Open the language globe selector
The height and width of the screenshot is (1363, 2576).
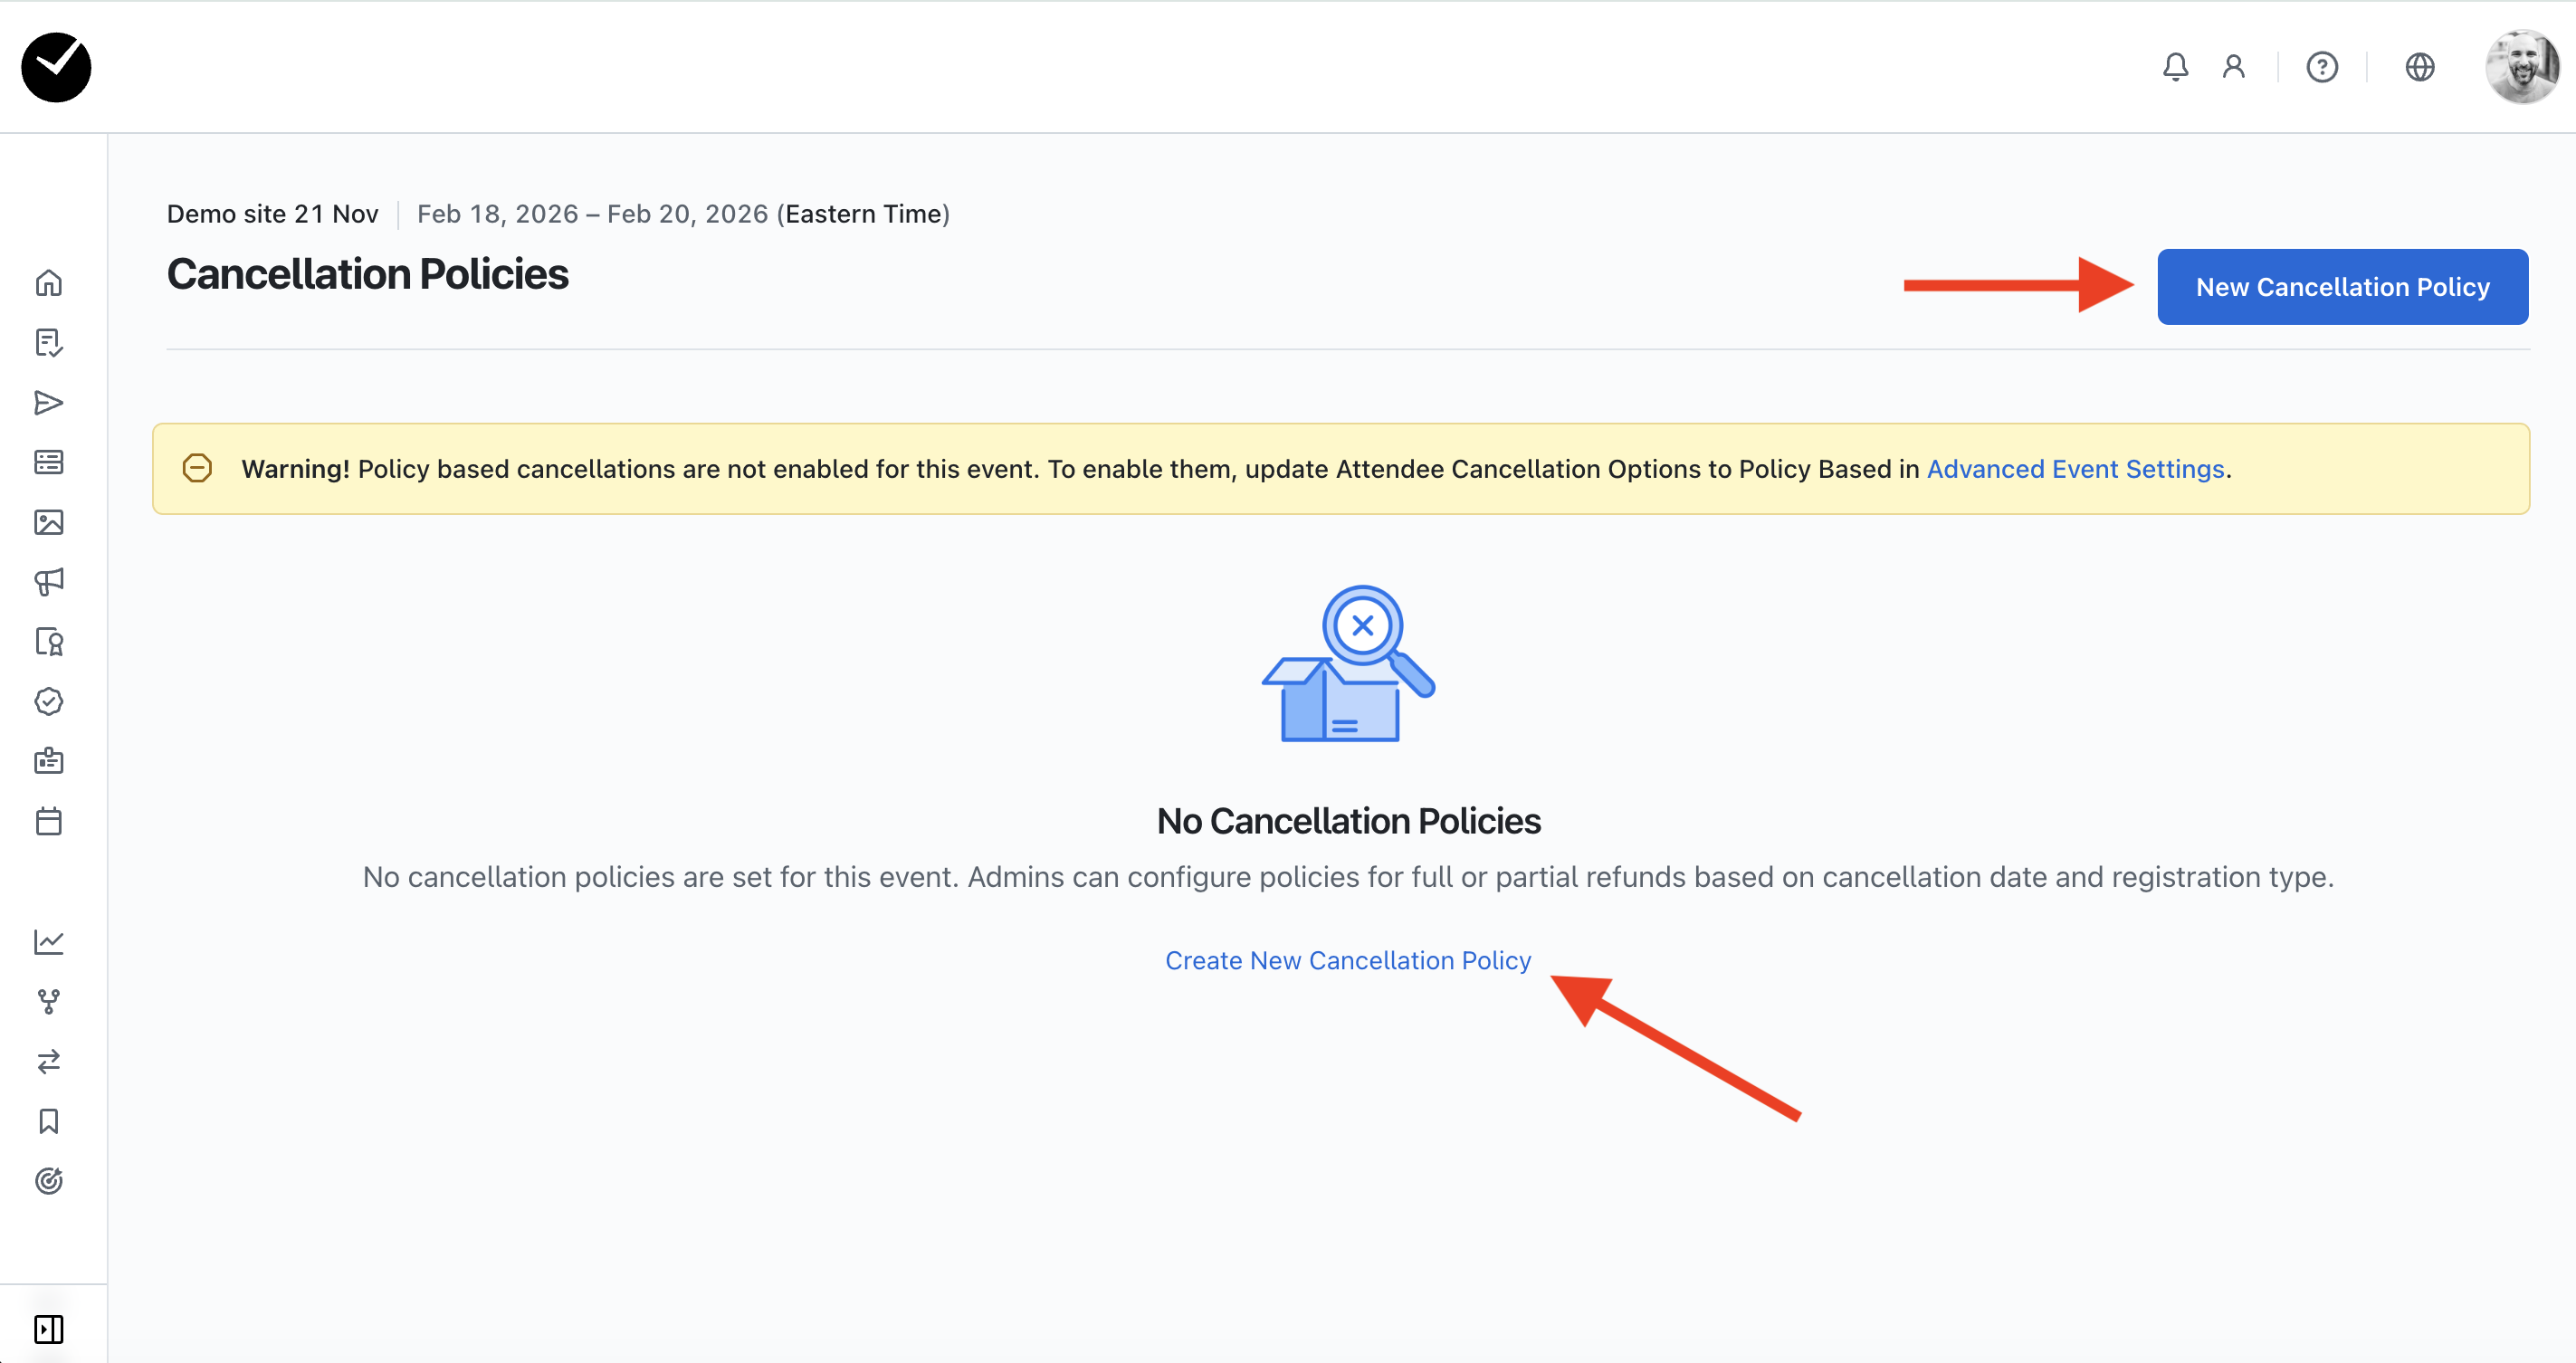click(2419, 67)
